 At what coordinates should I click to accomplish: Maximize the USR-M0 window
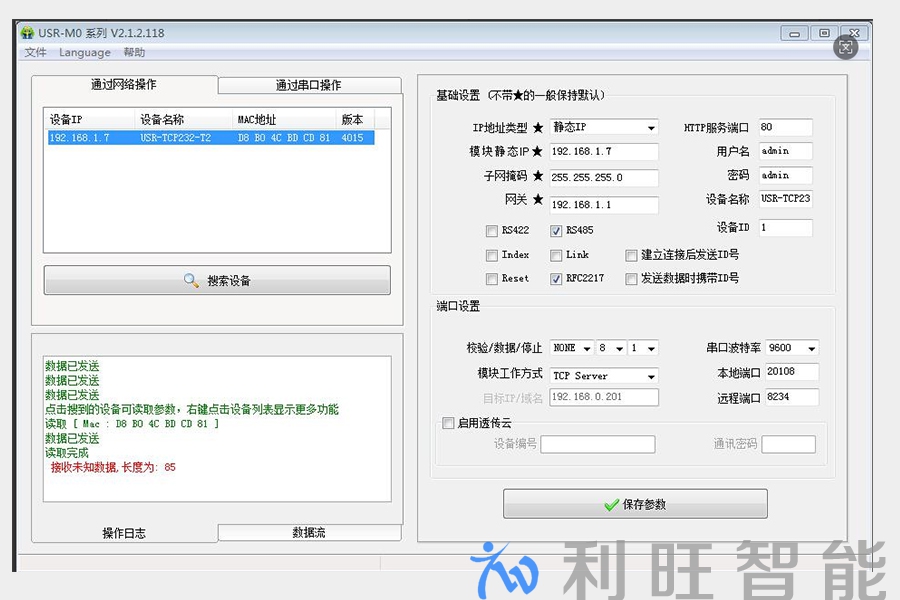(x=824, y=33)
